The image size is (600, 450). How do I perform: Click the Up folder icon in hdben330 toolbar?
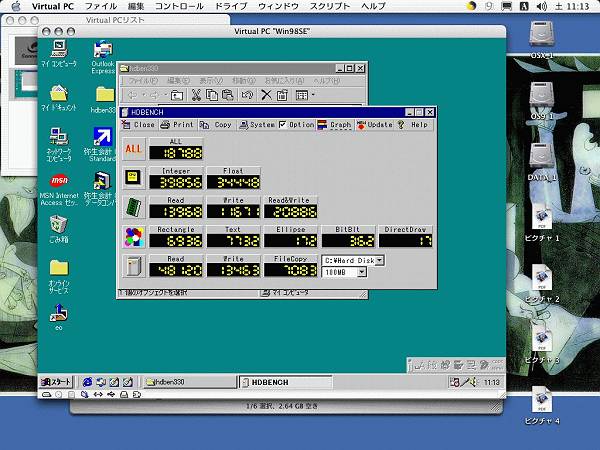pyautogui.click(x=177, y=95)
